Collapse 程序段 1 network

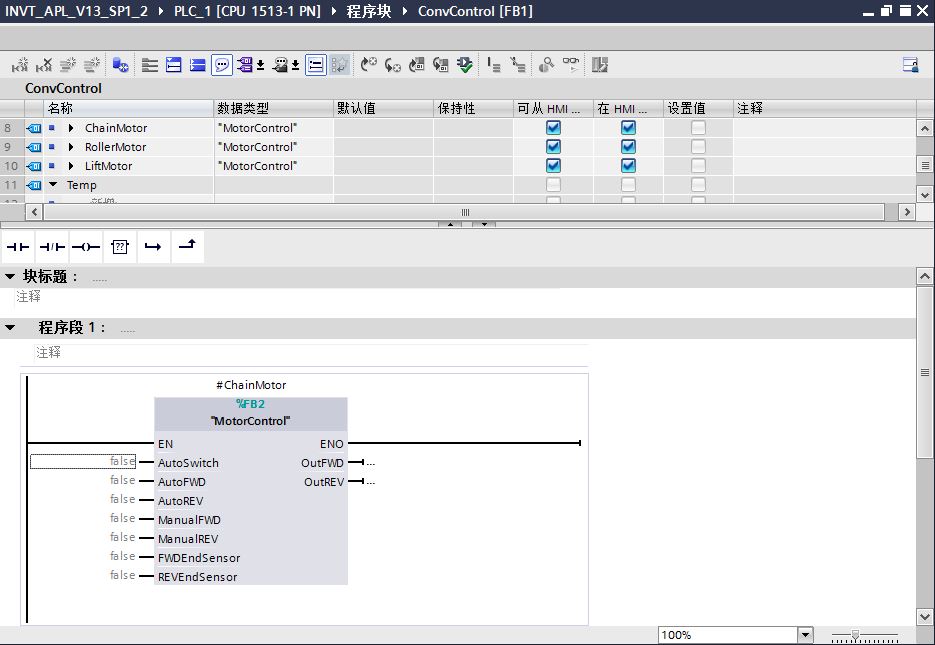[10, 328]
